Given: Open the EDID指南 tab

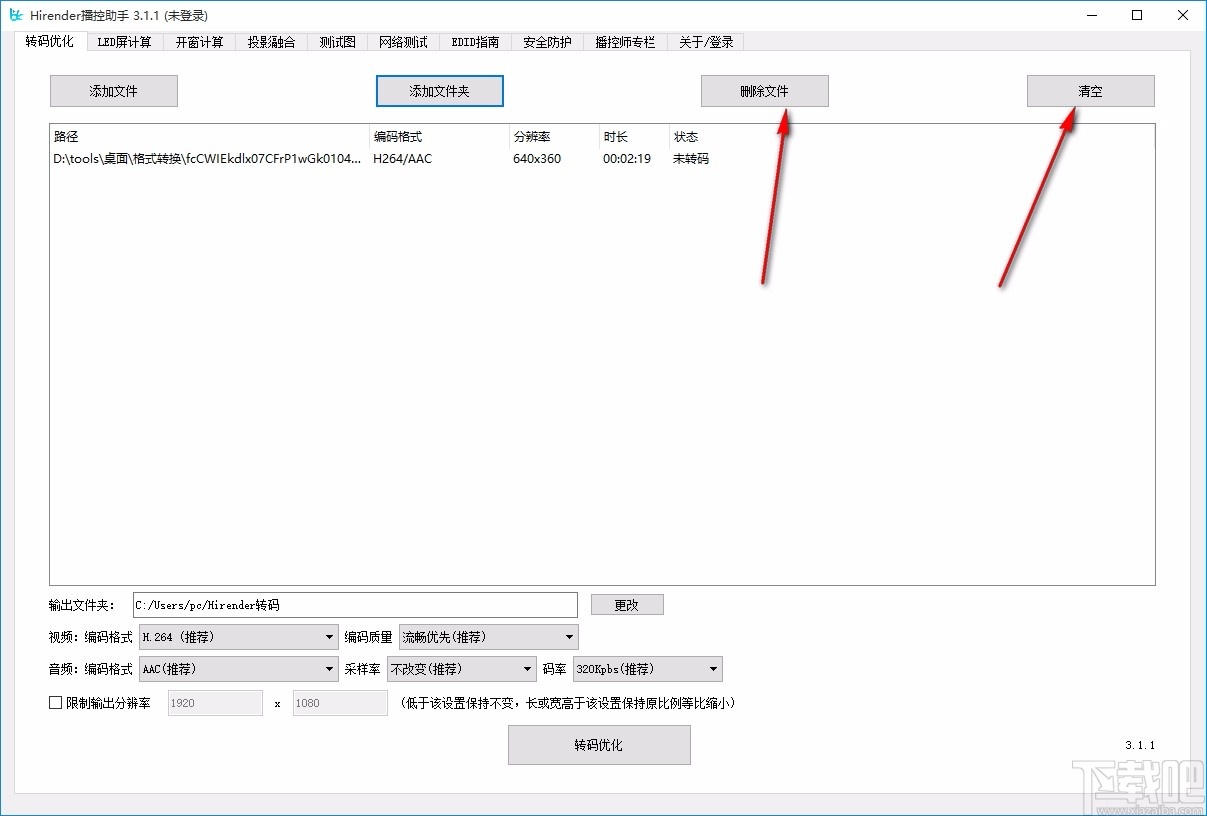Looking at the screenshot, I should 475,41.
